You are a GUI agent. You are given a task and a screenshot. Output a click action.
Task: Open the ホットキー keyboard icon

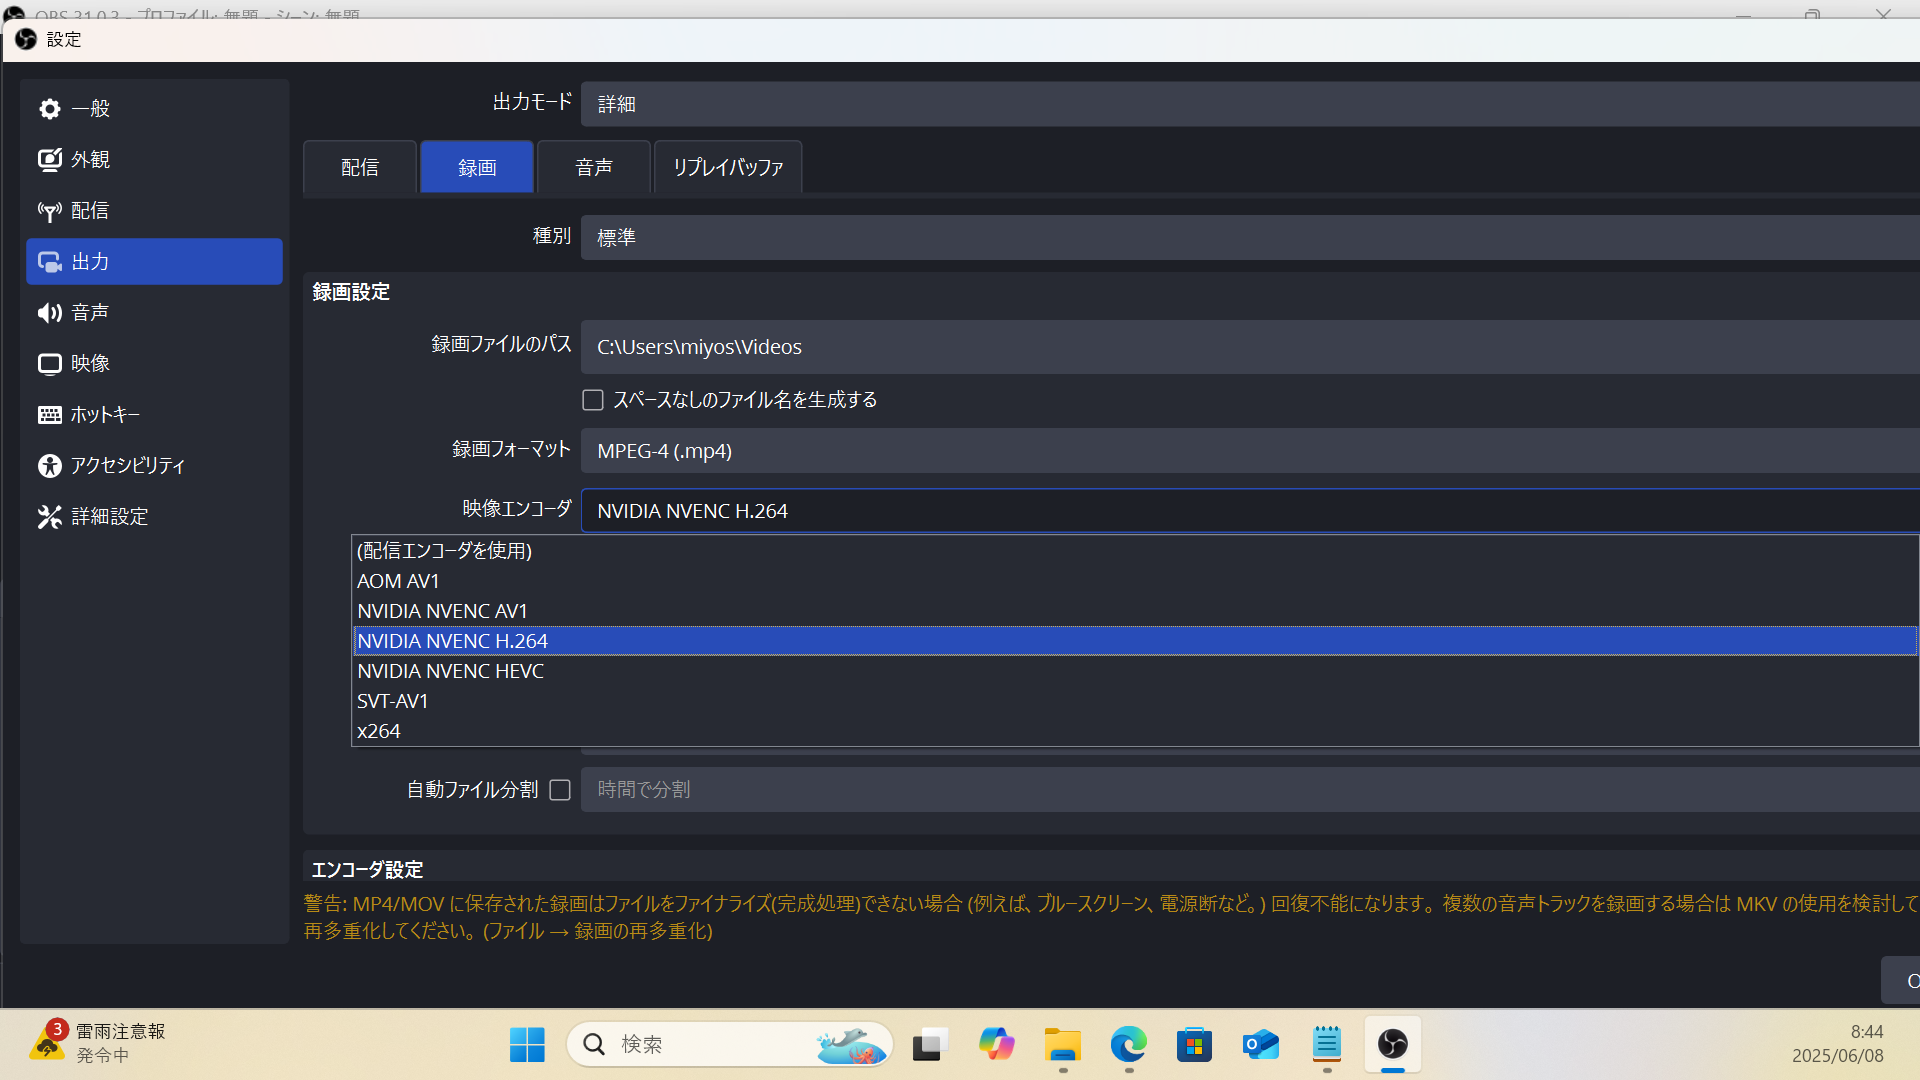click(x=50, y=414)
